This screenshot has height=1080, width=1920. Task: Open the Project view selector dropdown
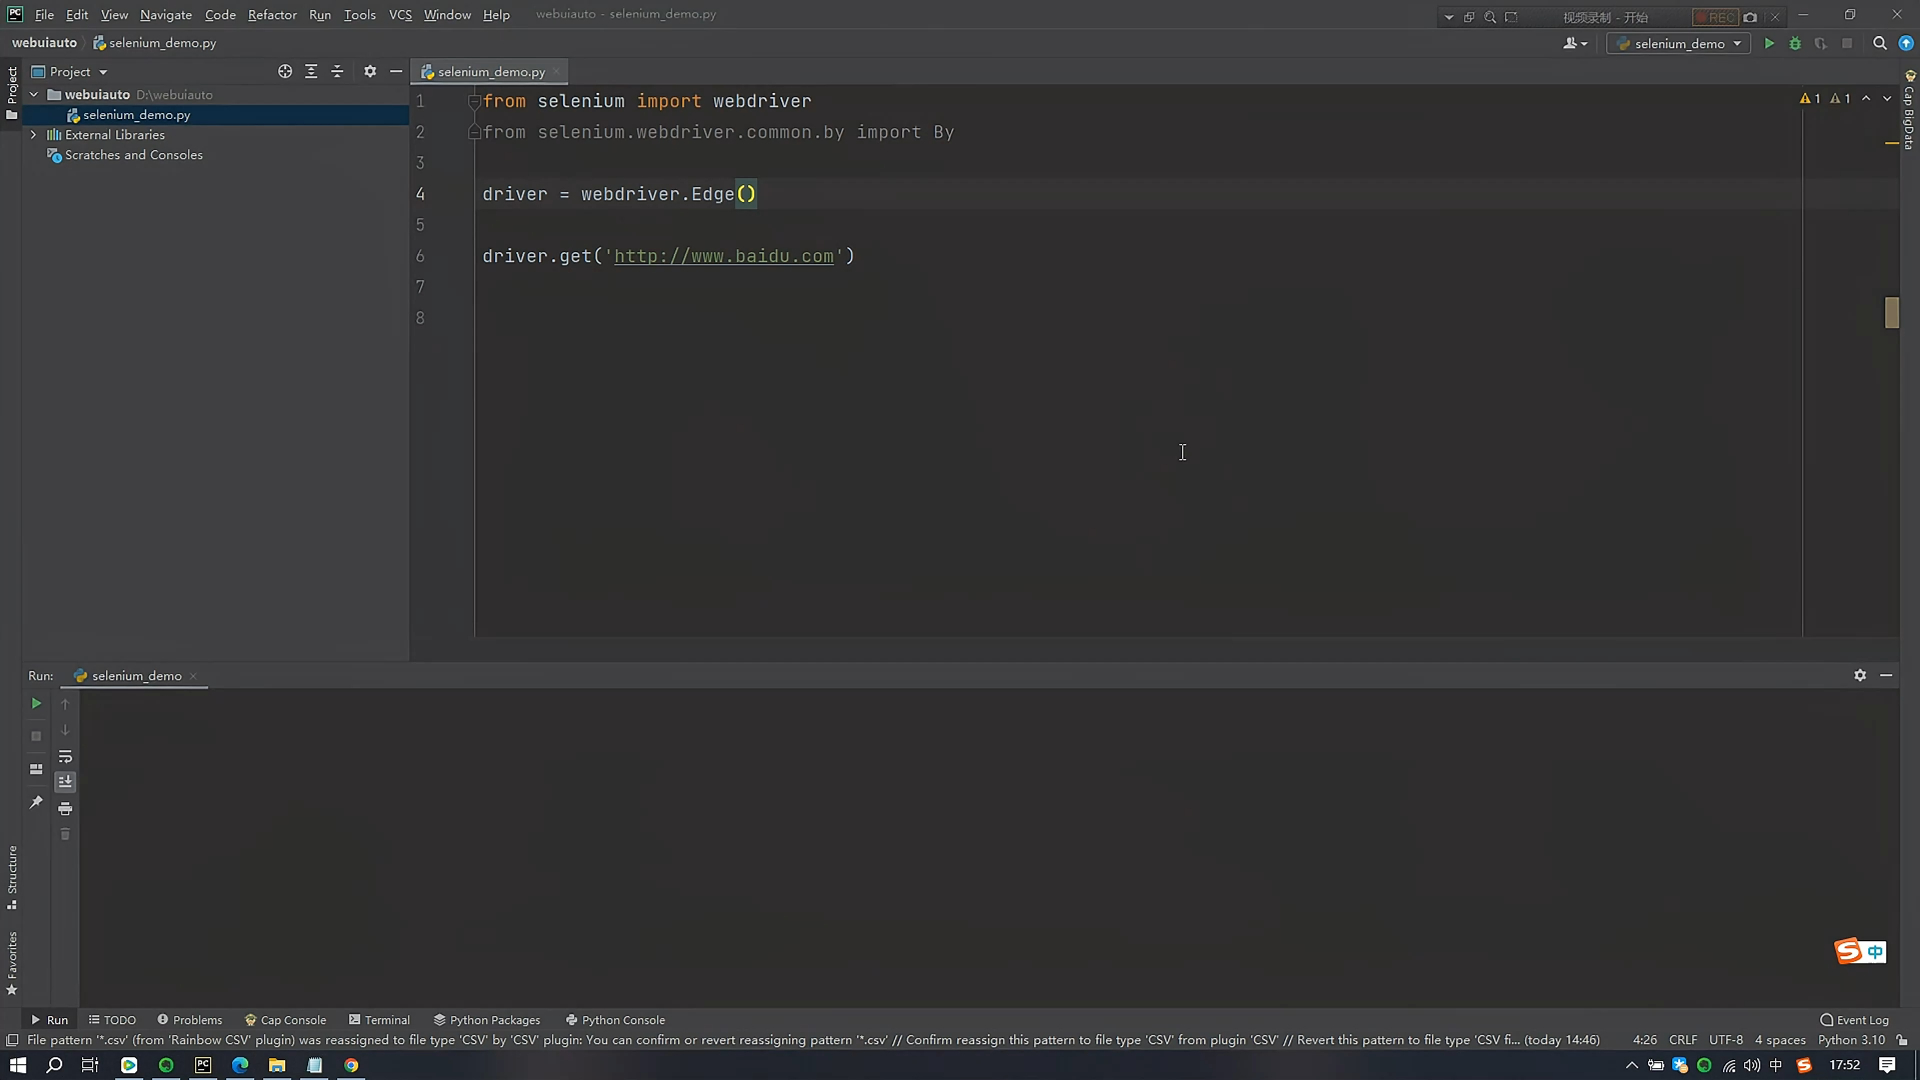pos(70,72)
